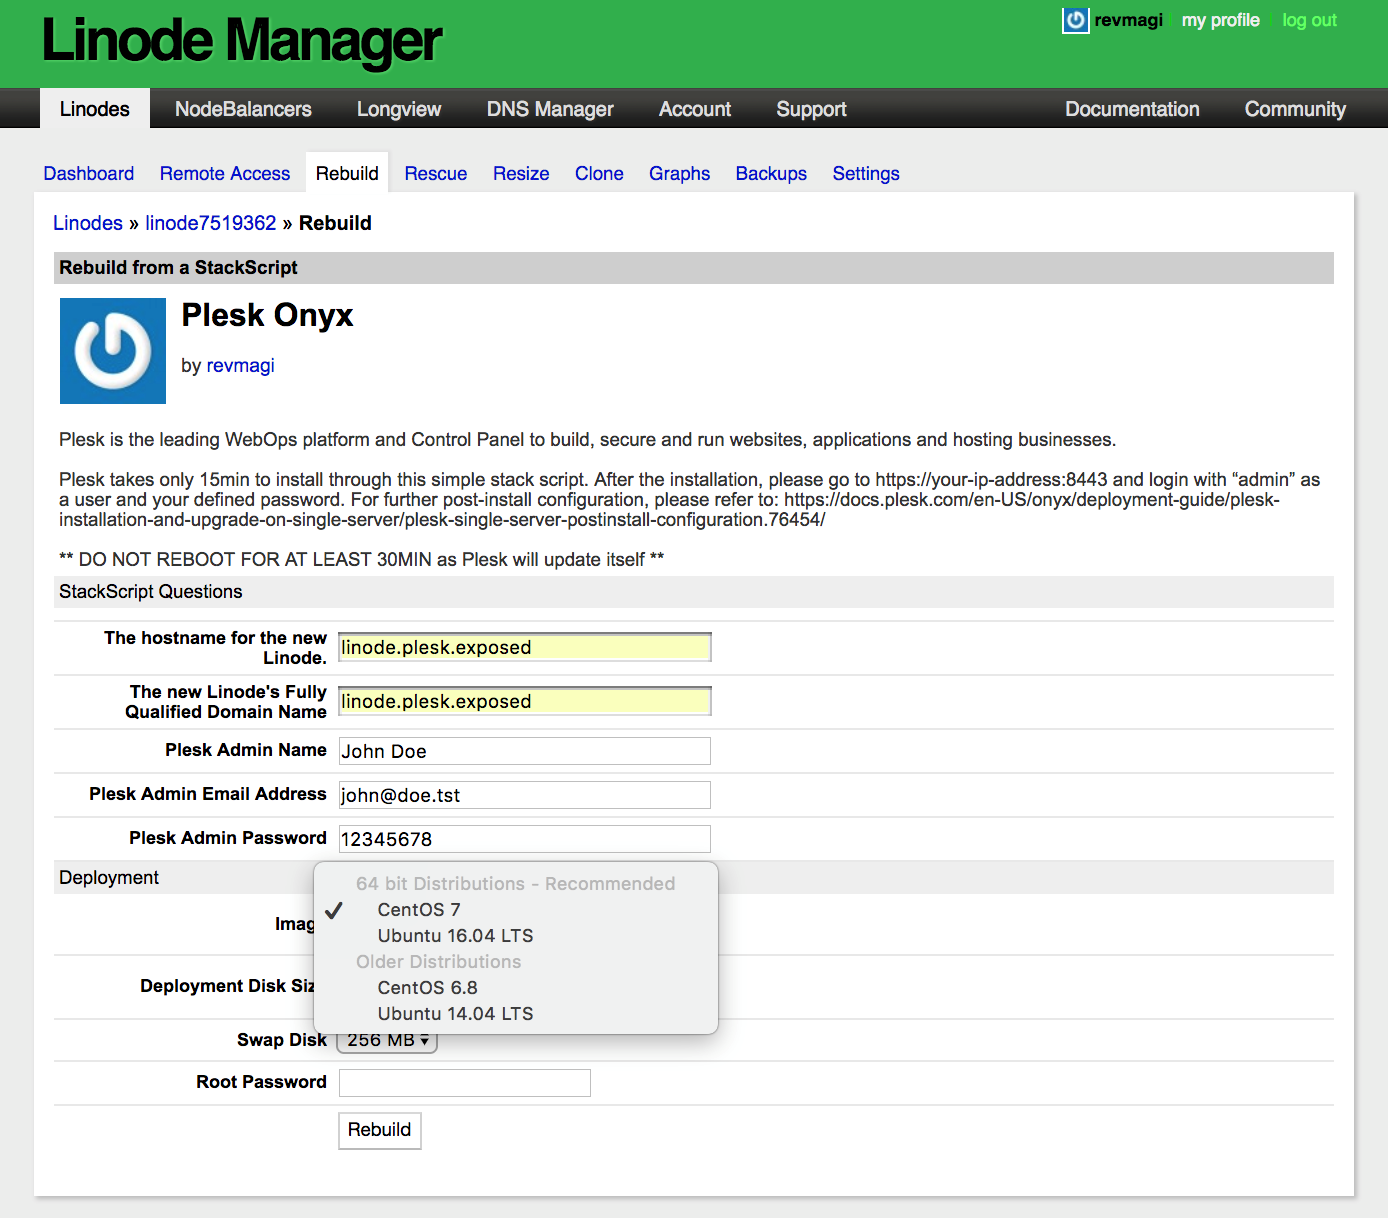Image resolution: width=1388 pixels, height=1218 pixels.
Task: Open the Settings subtab
Action: (866, 173)
